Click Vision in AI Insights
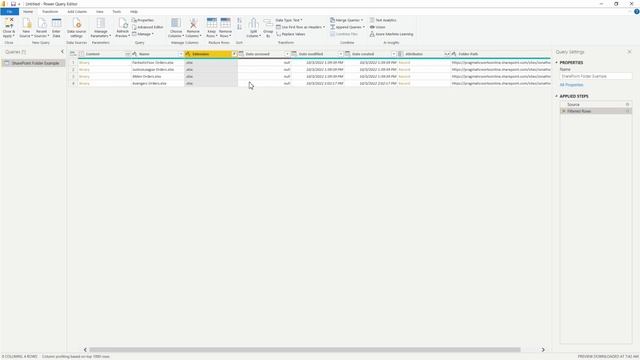The height and width of the screenshot is (360, 640). pos(378,27)
